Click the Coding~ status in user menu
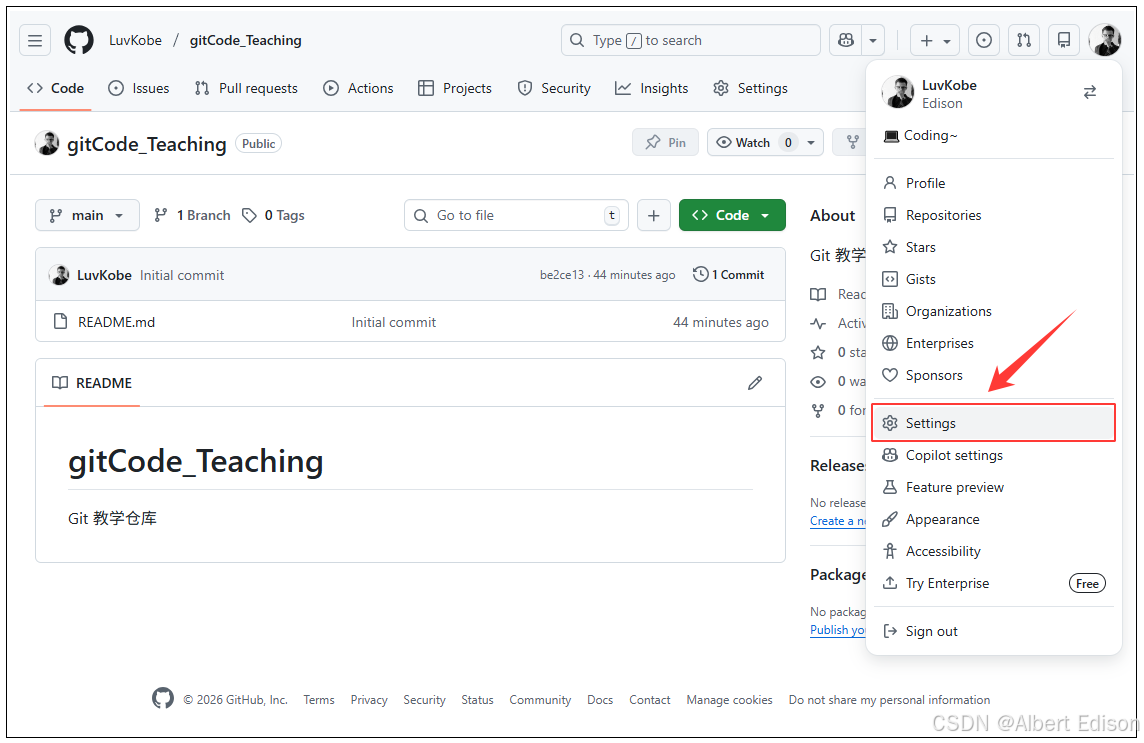 pos(920,135)
